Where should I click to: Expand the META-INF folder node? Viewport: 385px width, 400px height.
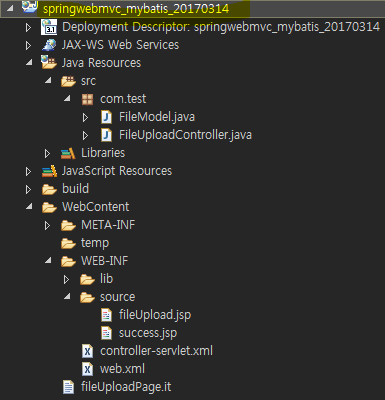(47, 225)
